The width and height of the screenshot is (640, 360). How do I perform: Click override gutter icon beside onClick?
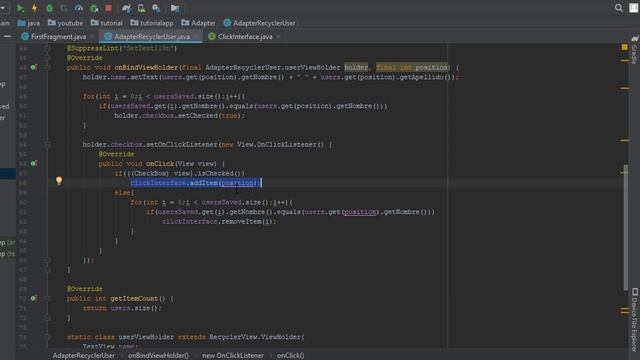point(33,164)
